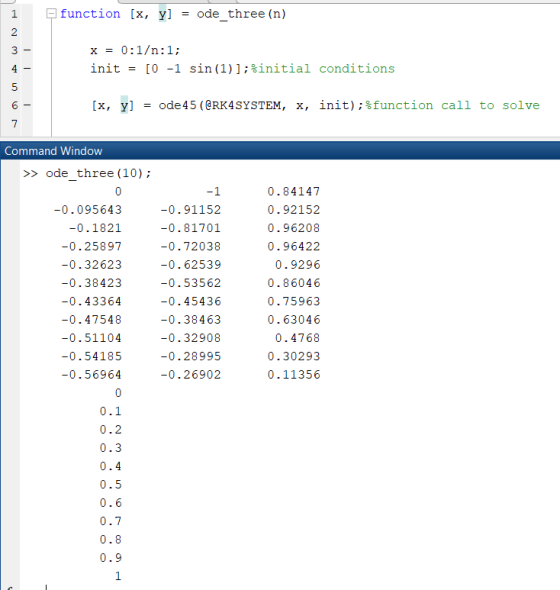Image resolution: width=560 pixels, height=590 pixels.
Task: Click 'sin(1)' in the init vector
Action: [x=212, y=69]
